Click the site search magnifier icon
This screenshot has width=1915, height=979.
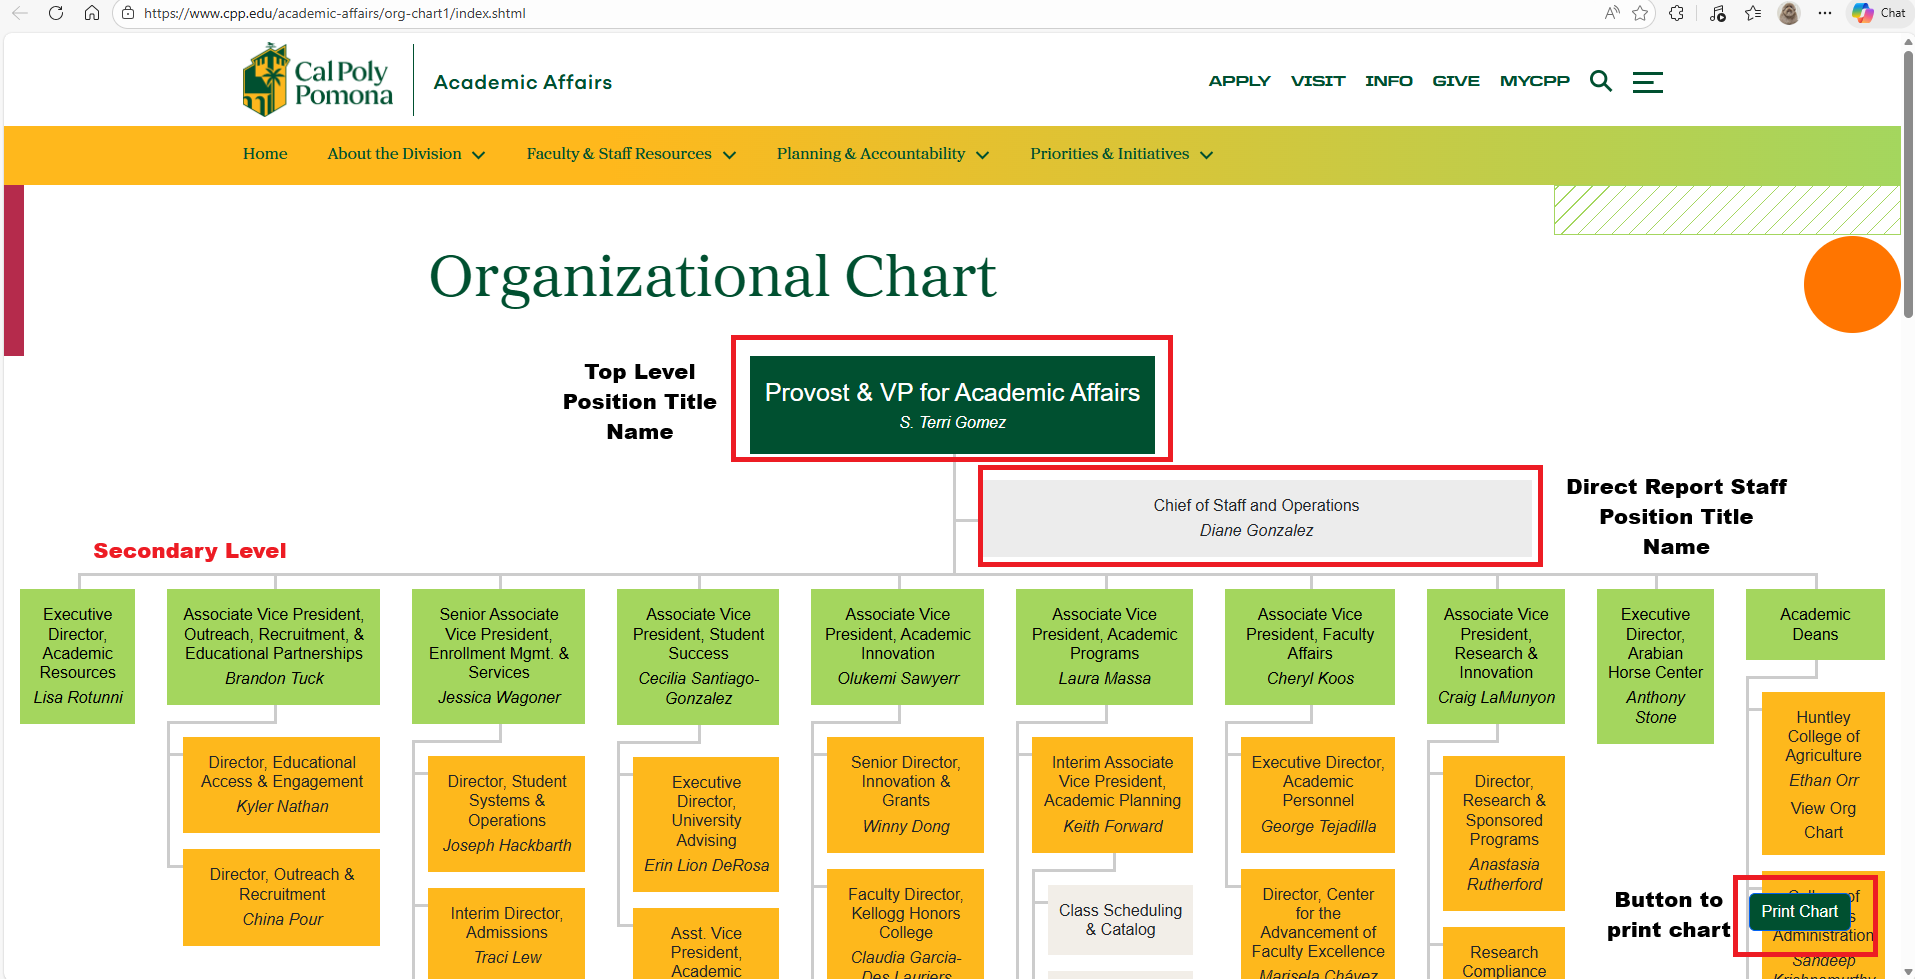(x=1600, y=81)
